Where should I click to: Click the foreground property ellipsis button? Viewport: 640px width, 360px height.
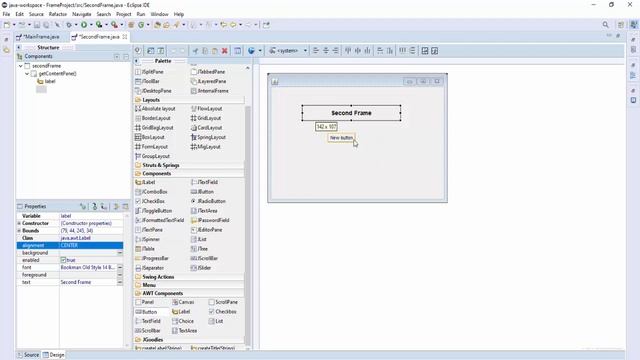pyautogui.click(x=120, y=275)
